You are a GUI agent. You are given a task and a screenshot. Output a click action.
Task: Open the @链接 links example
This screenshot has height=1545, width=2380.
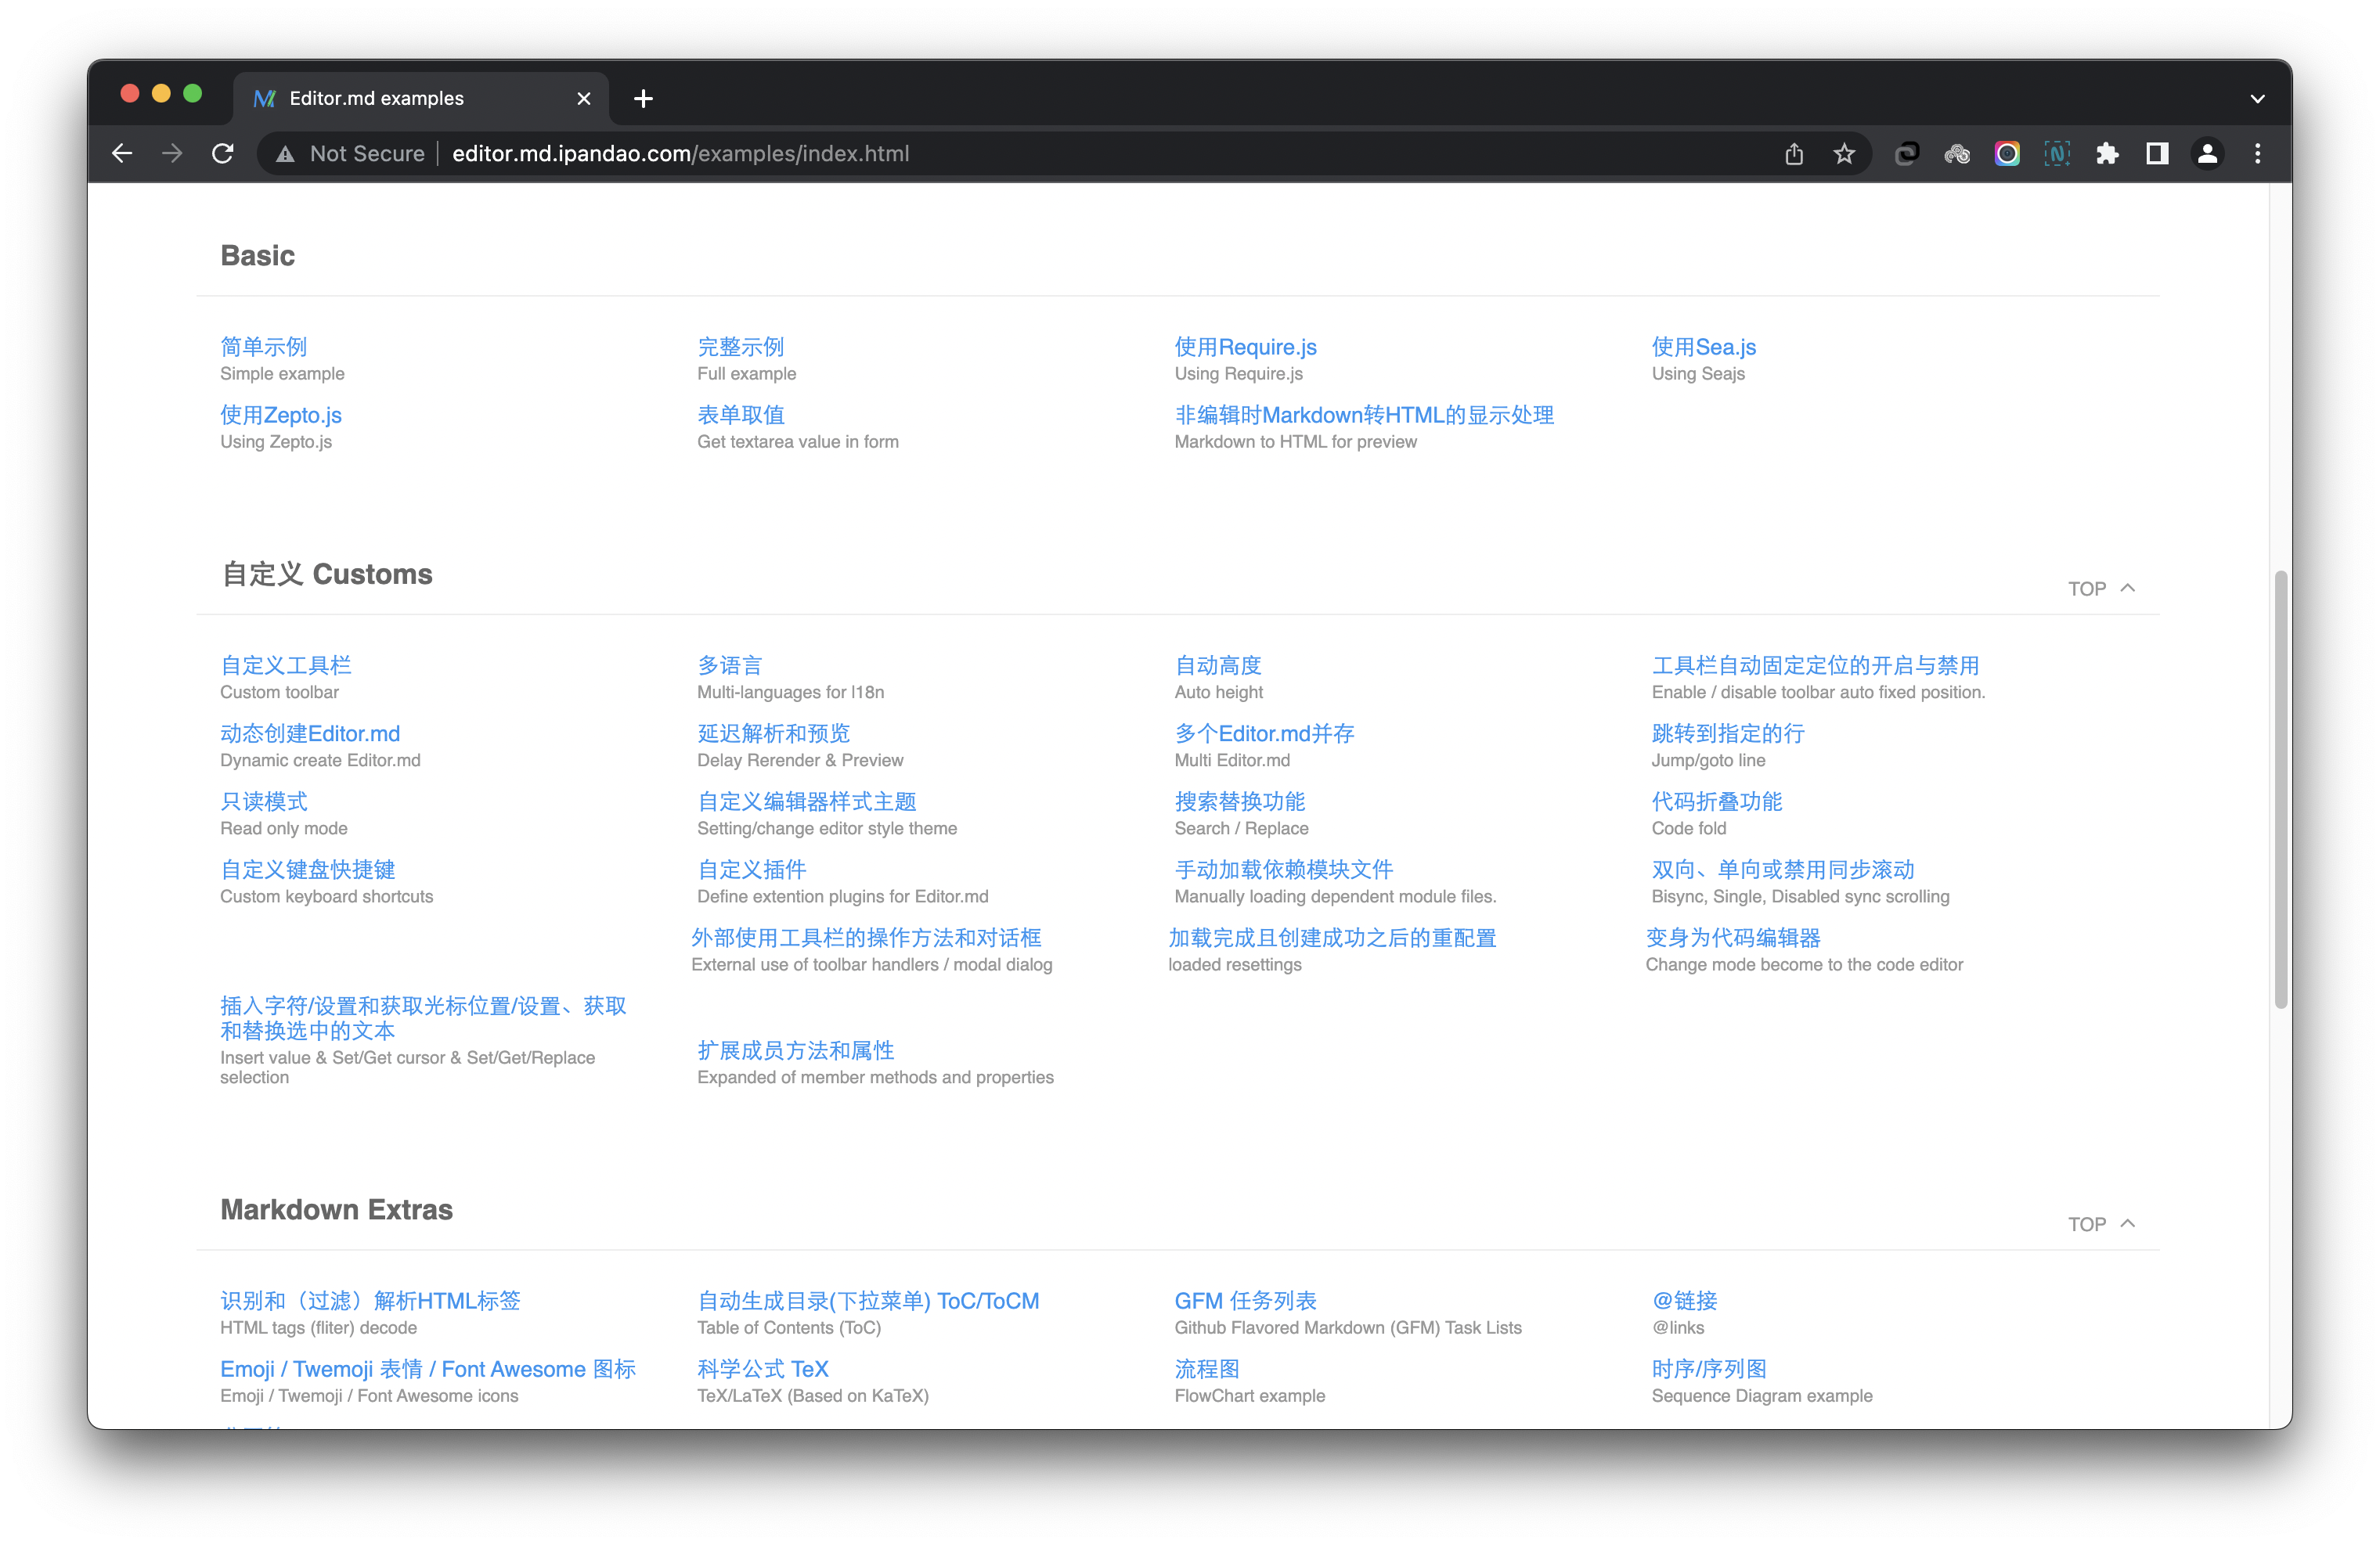(x=1684, y=1300)
